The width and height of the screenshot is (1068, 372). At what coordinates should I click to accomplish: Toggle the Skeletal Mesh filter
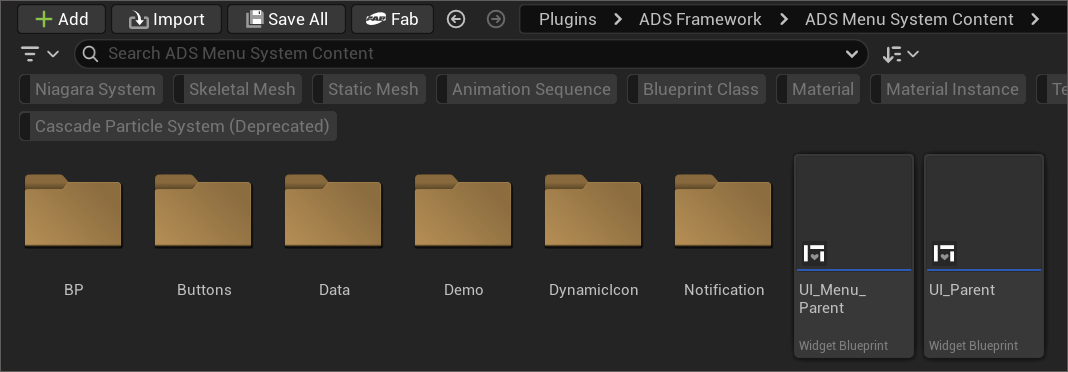pyautogui.click(x=238, y=89)
